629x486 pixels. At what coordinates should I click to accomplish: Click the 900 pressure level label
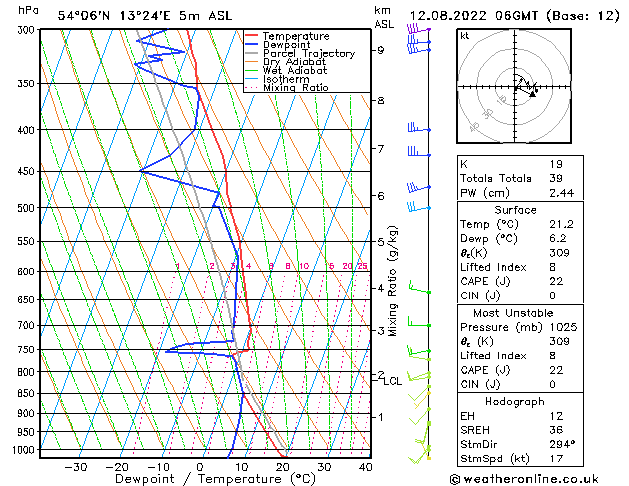(x=28, y=413)
